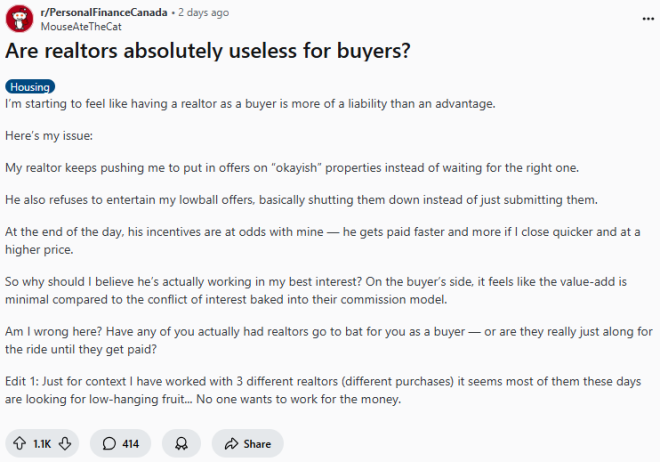Click the Housing flair tag

pyautogui.click(x=30, y=87)
